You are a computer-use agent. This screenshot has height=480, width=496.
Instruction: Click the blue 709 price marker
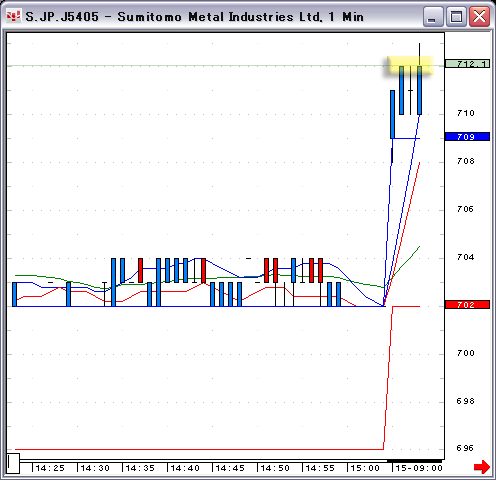pyautogui.click(x=467, y=137)
